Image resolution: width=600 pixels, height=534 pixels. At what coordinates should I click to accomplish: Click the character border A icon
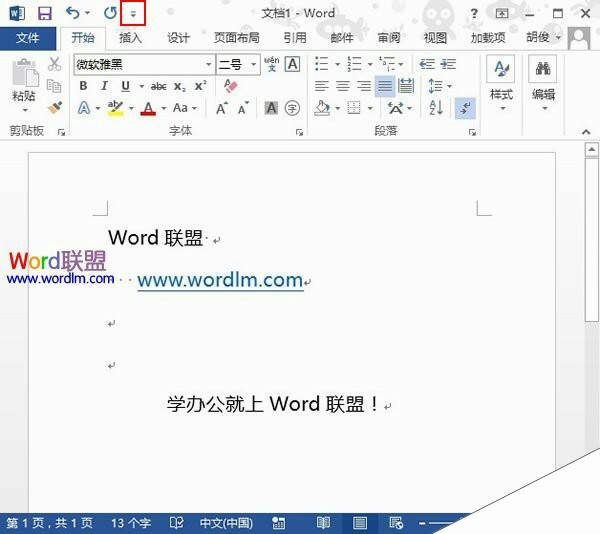293,64
